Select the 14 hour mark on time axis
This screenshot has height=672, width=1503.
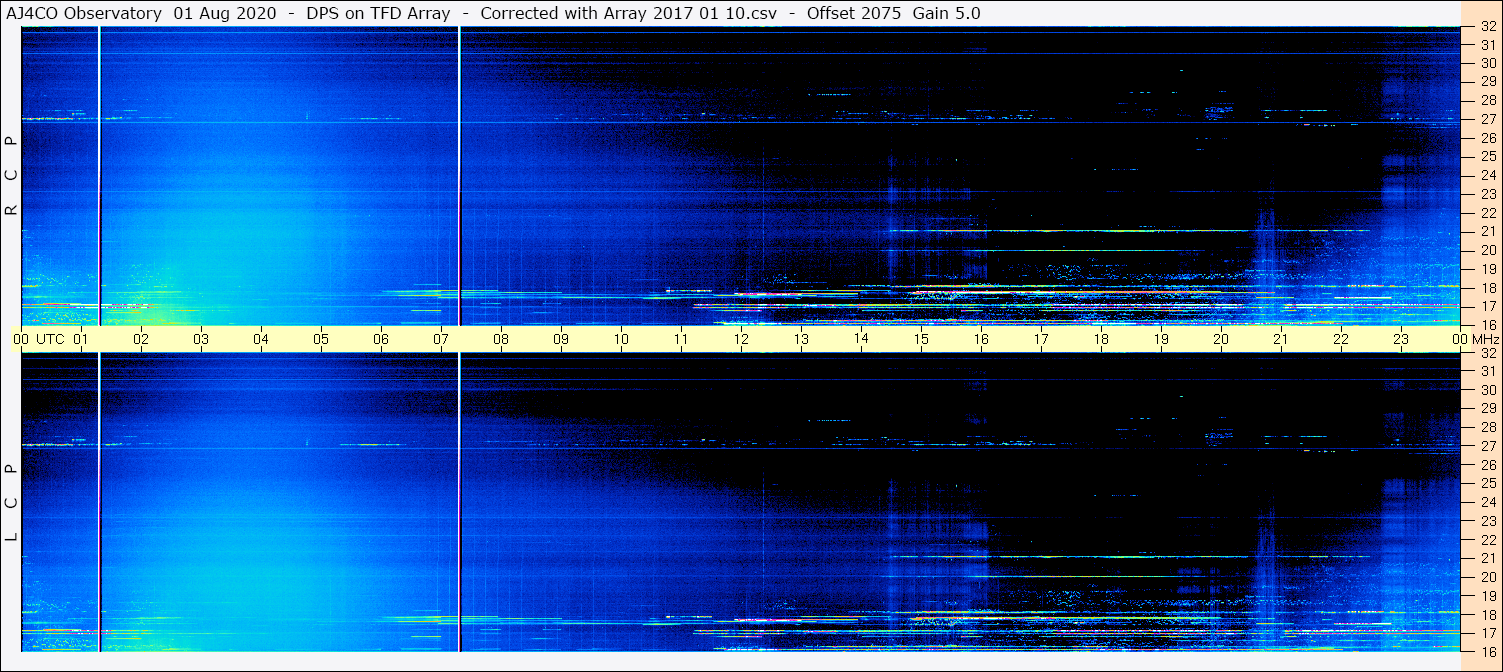coord(861,339)
